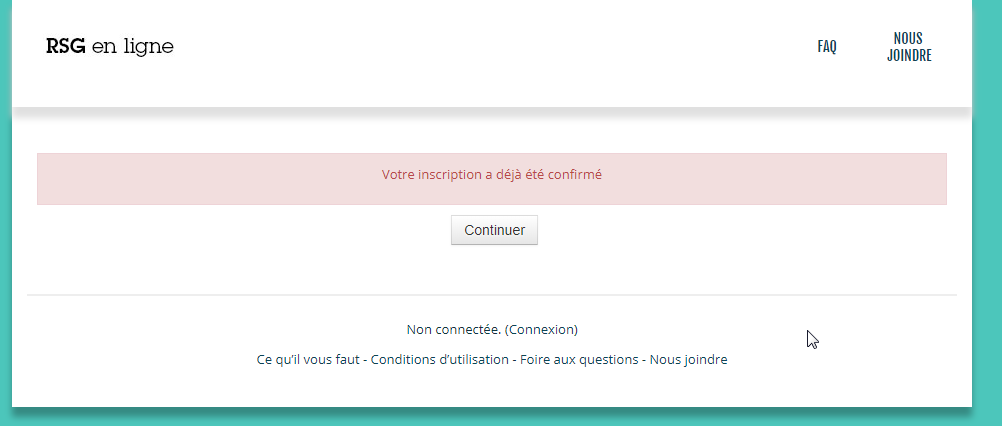Screen dimensions: 1002x426
Task: Open the FAQ header menu item
Action: [827, 47]
